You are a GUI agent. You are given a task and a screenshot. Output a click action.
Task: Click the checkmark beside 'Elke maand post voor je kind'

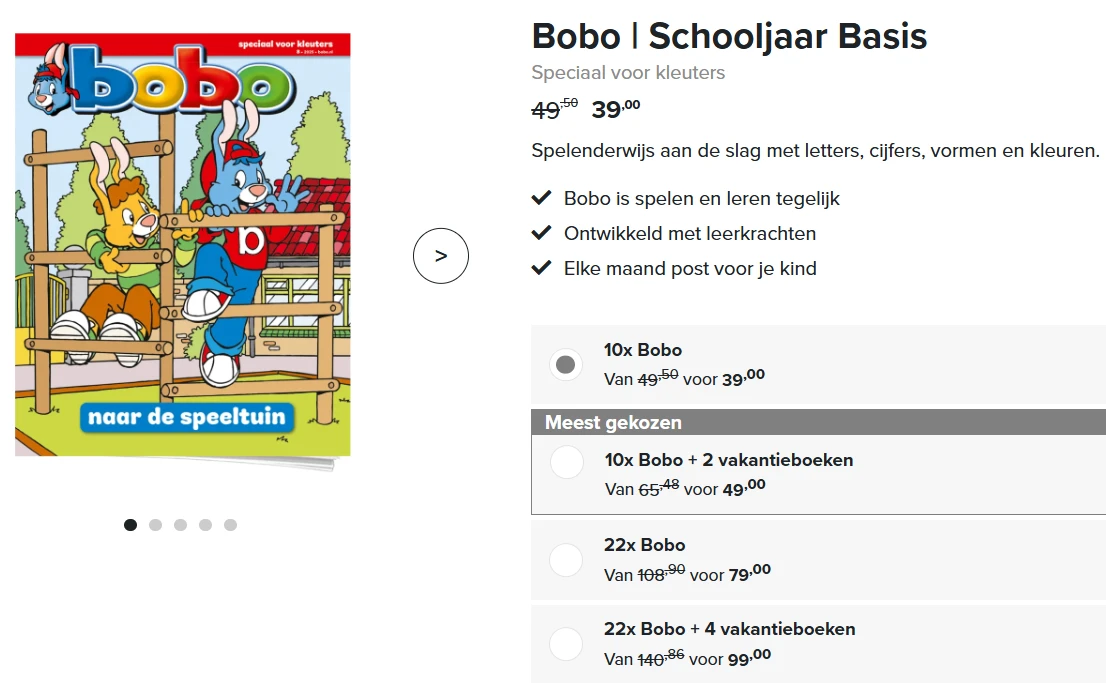pos(541,268)
